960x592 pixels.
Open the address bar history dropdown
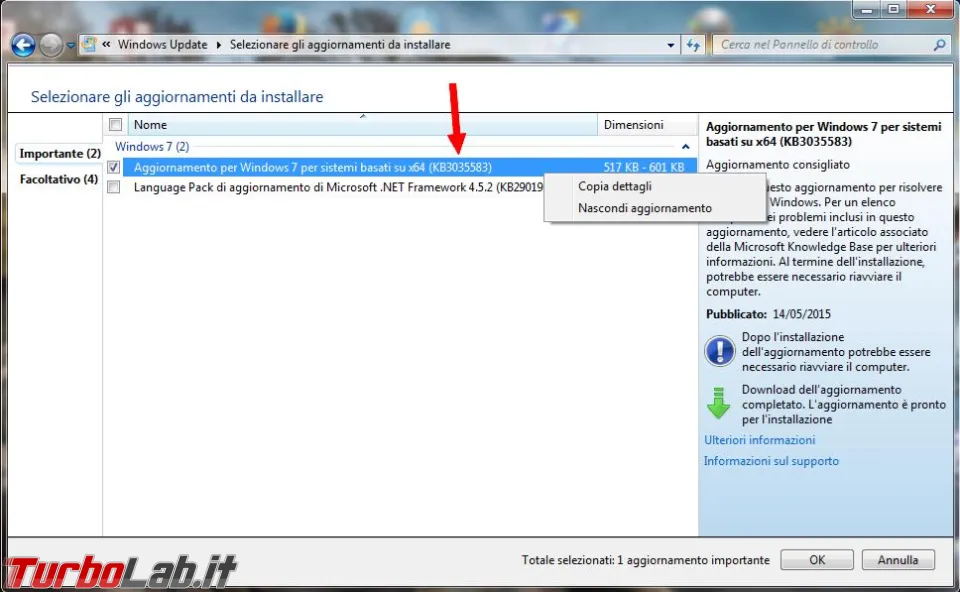(x=670, y=45)
